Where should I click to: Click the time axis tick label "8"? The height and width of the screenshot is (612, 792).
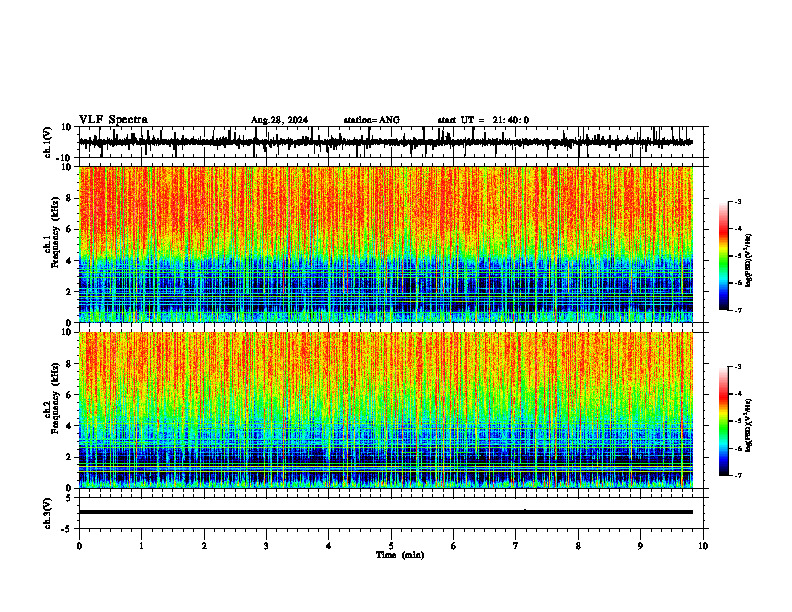point(578,546)
